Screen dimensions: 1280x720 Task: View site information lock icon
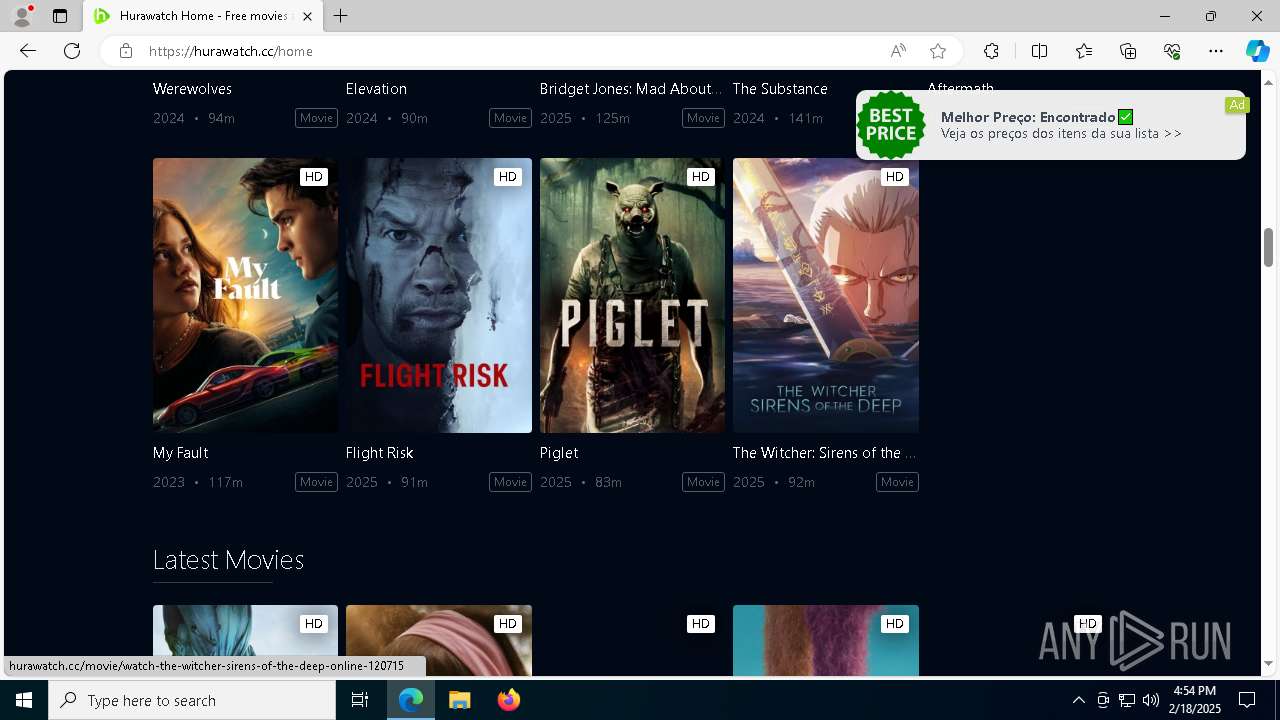click(125, 51)
